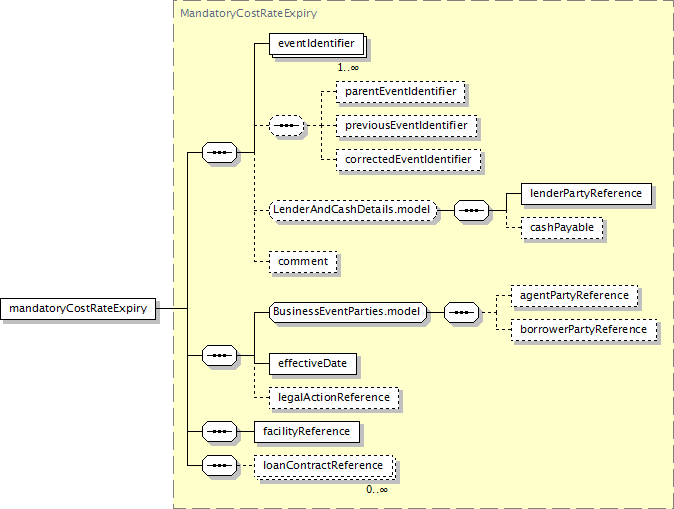Click the facilityReference element
This screenshot has width=674, height=509.
pyautogui.click(x=307, y=432)
